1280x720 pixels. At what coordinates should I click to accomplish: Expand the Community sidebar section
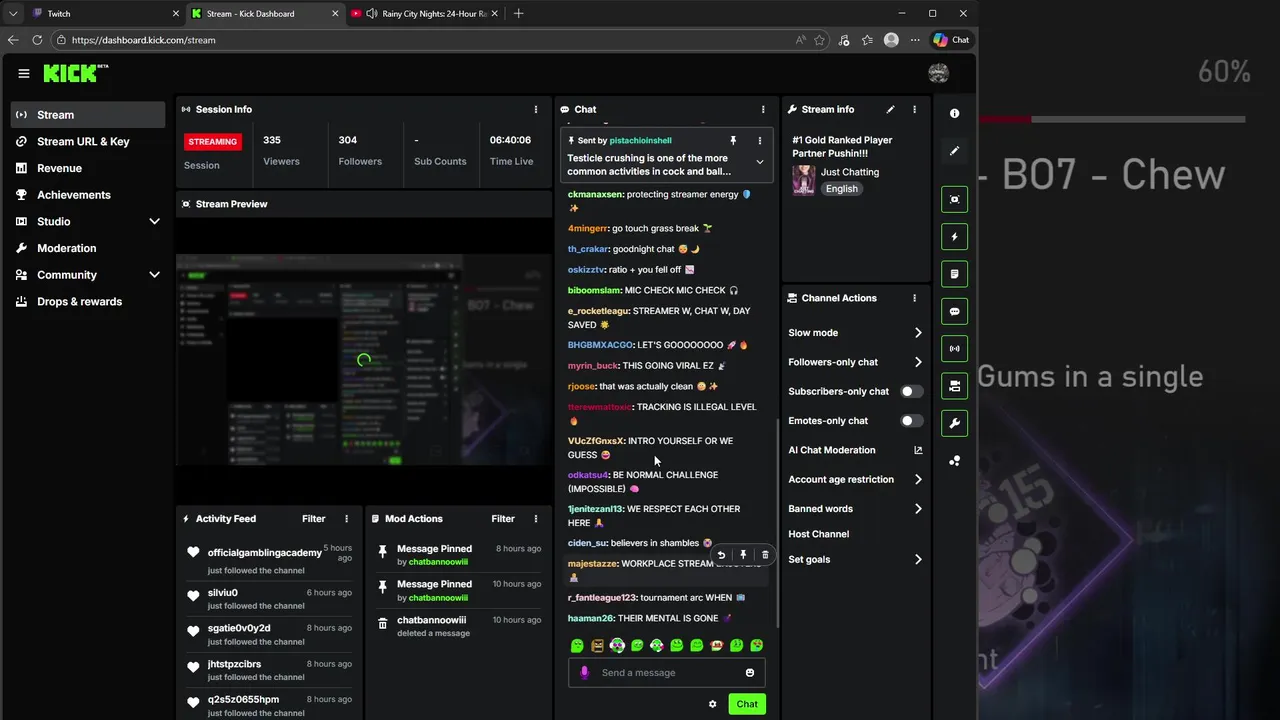(154, 275)
